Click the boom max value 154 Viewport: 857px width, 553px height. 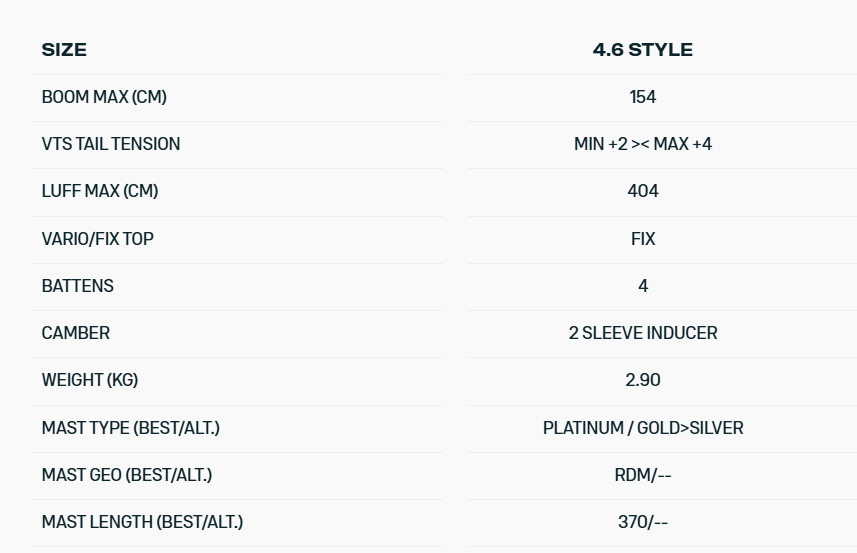tap(642, 97)
